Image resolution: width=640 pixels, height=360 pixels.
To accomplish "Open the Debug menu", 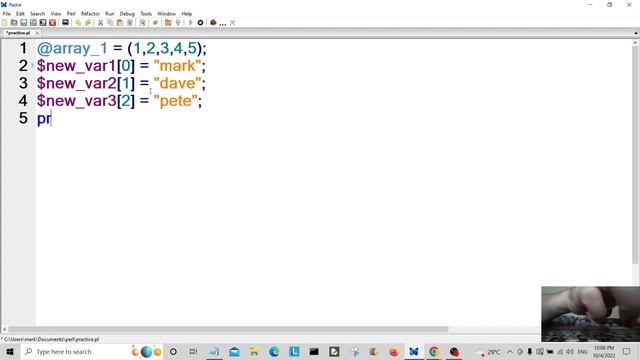I will pos(127,13).
